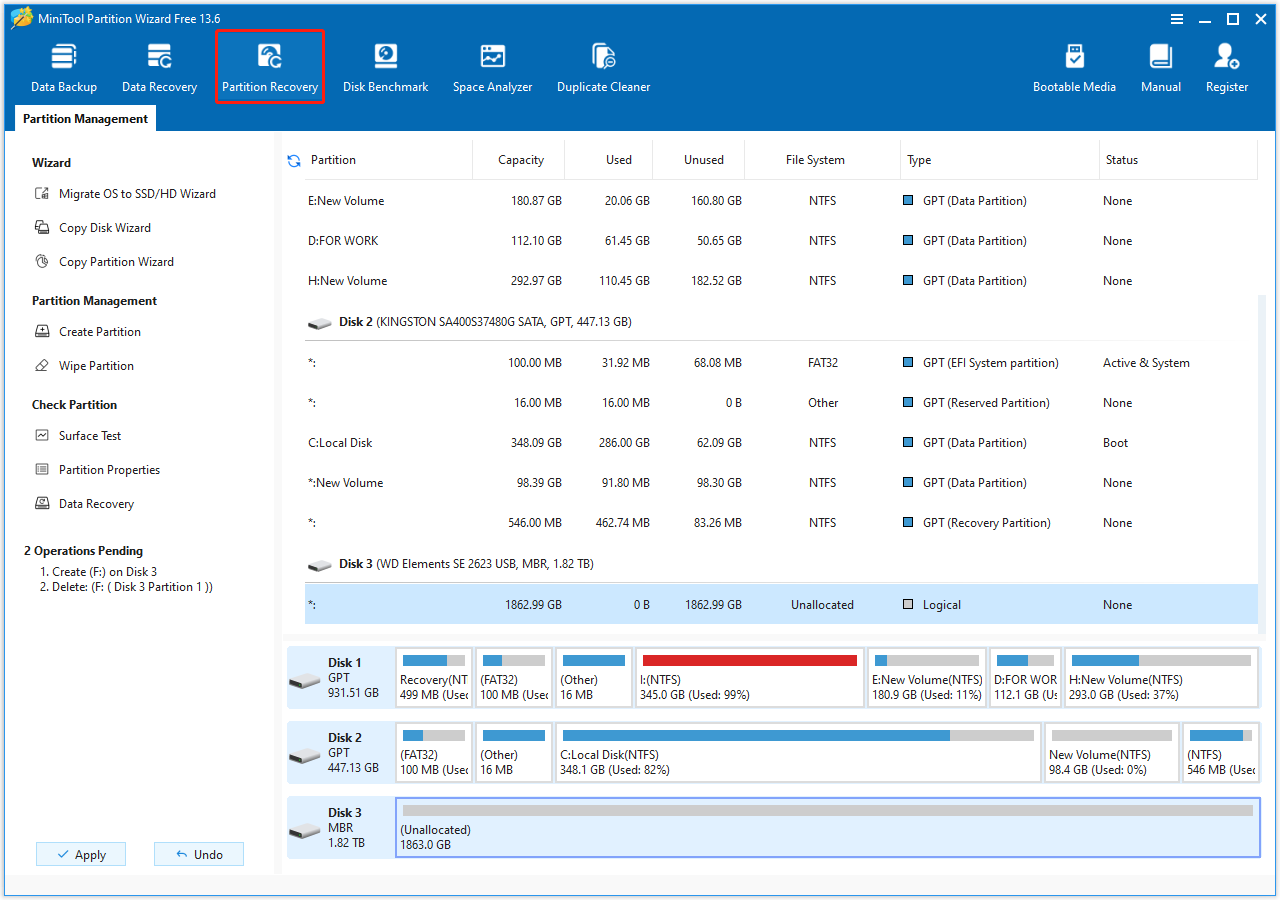Switch to the Partition Management tab
The image size is (1280, 900).
pyautogui.click(x=85, y=118)
